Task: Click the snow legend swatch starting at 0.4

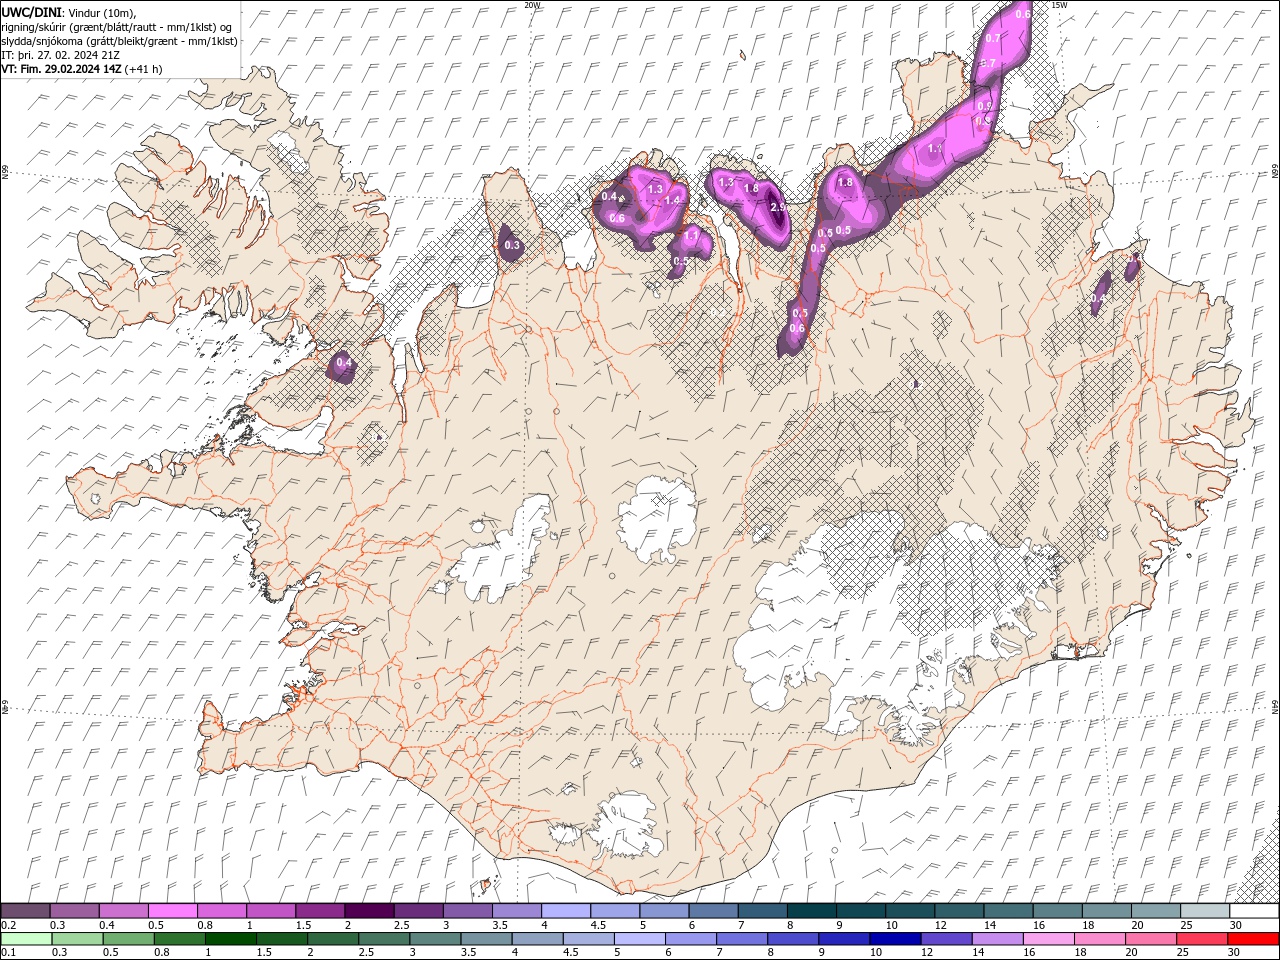Action: (124, 911)
